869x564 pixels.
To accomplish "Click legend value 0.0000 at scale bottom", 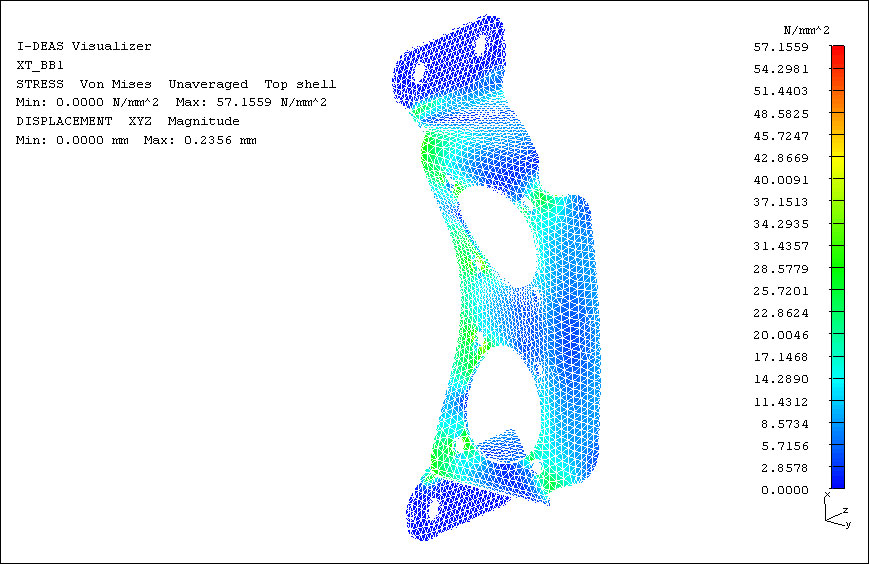I will coord(785,490).
